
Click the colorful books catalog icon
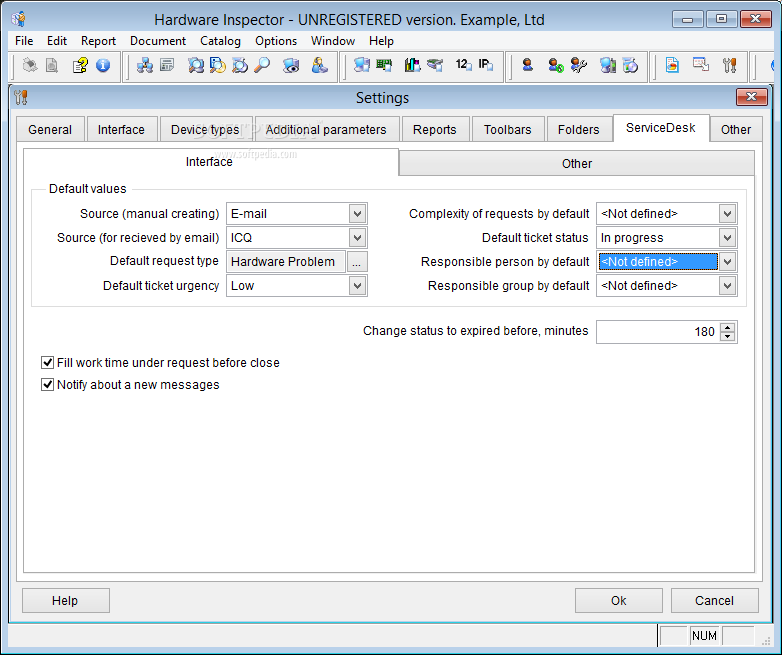click(x=412, y=65)
